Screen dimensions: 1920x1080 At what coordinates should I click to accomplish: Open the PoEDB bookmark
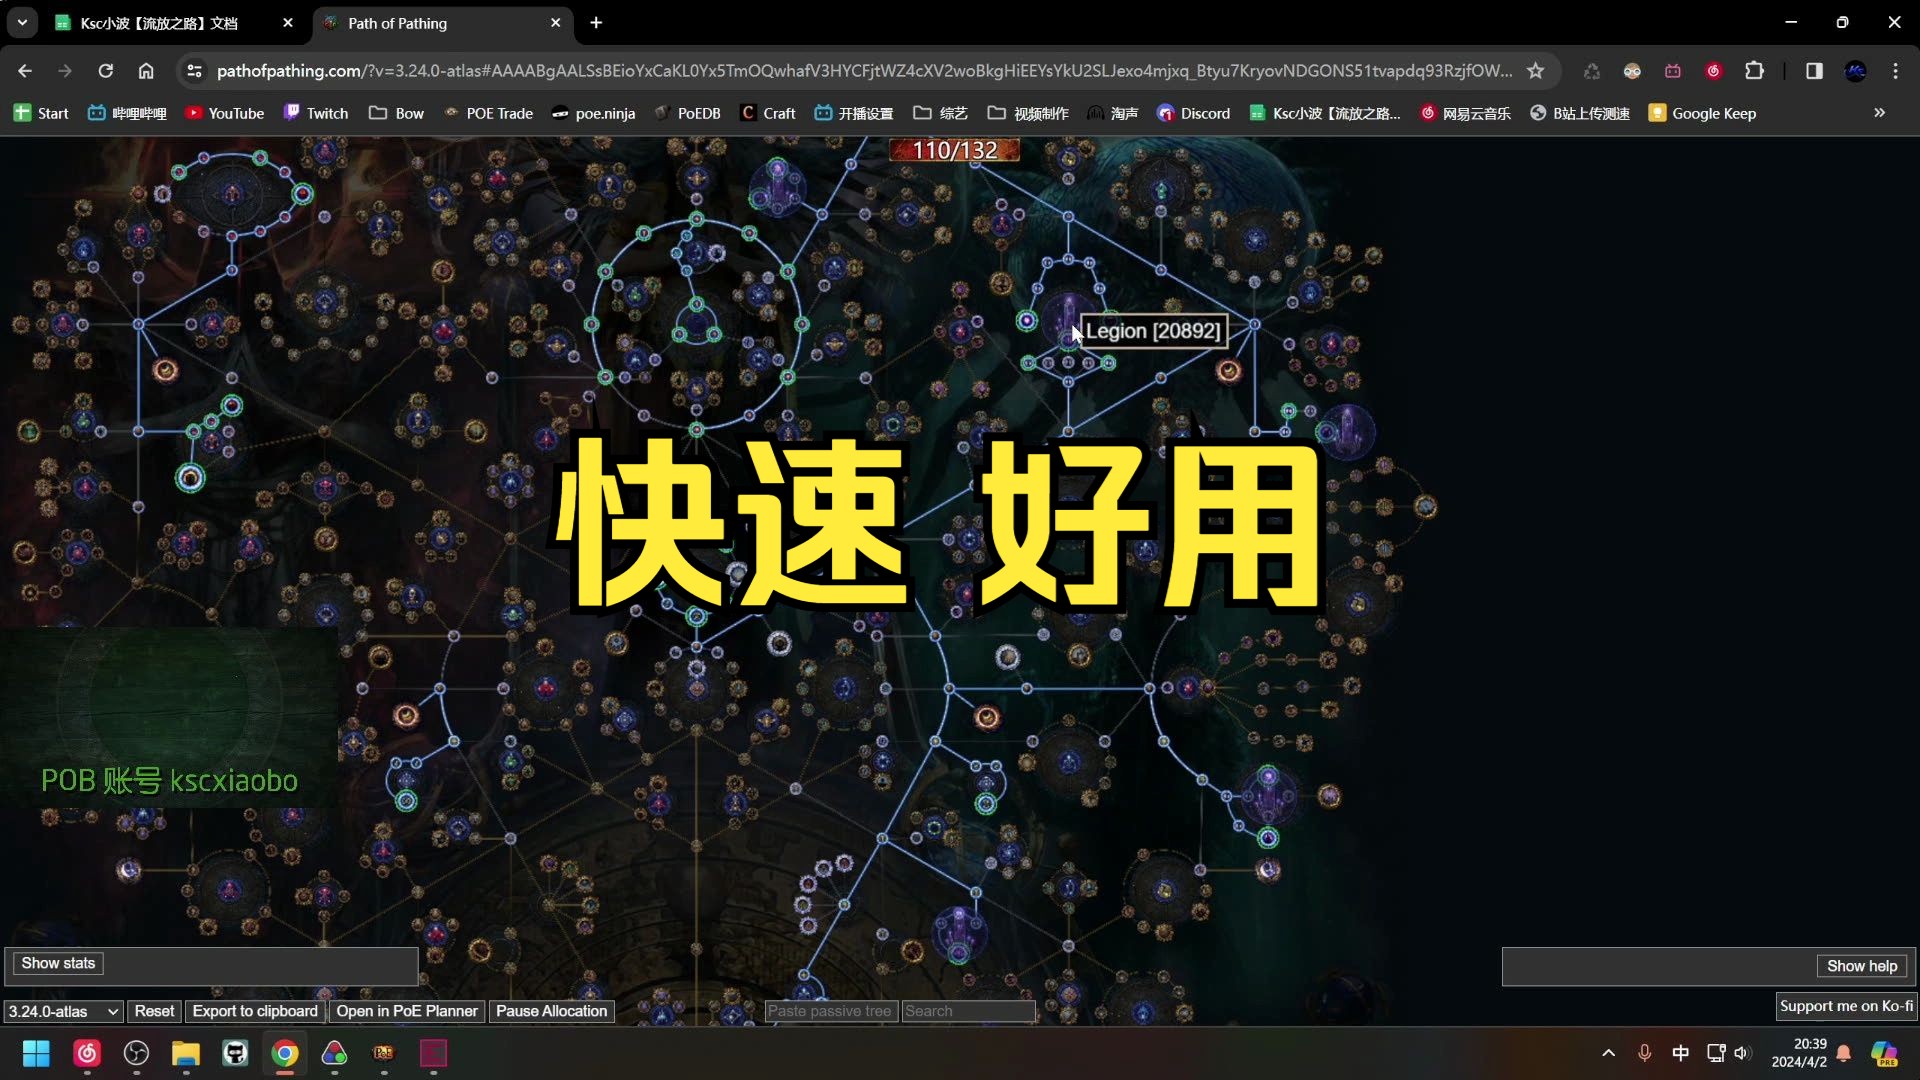[687, 113]
